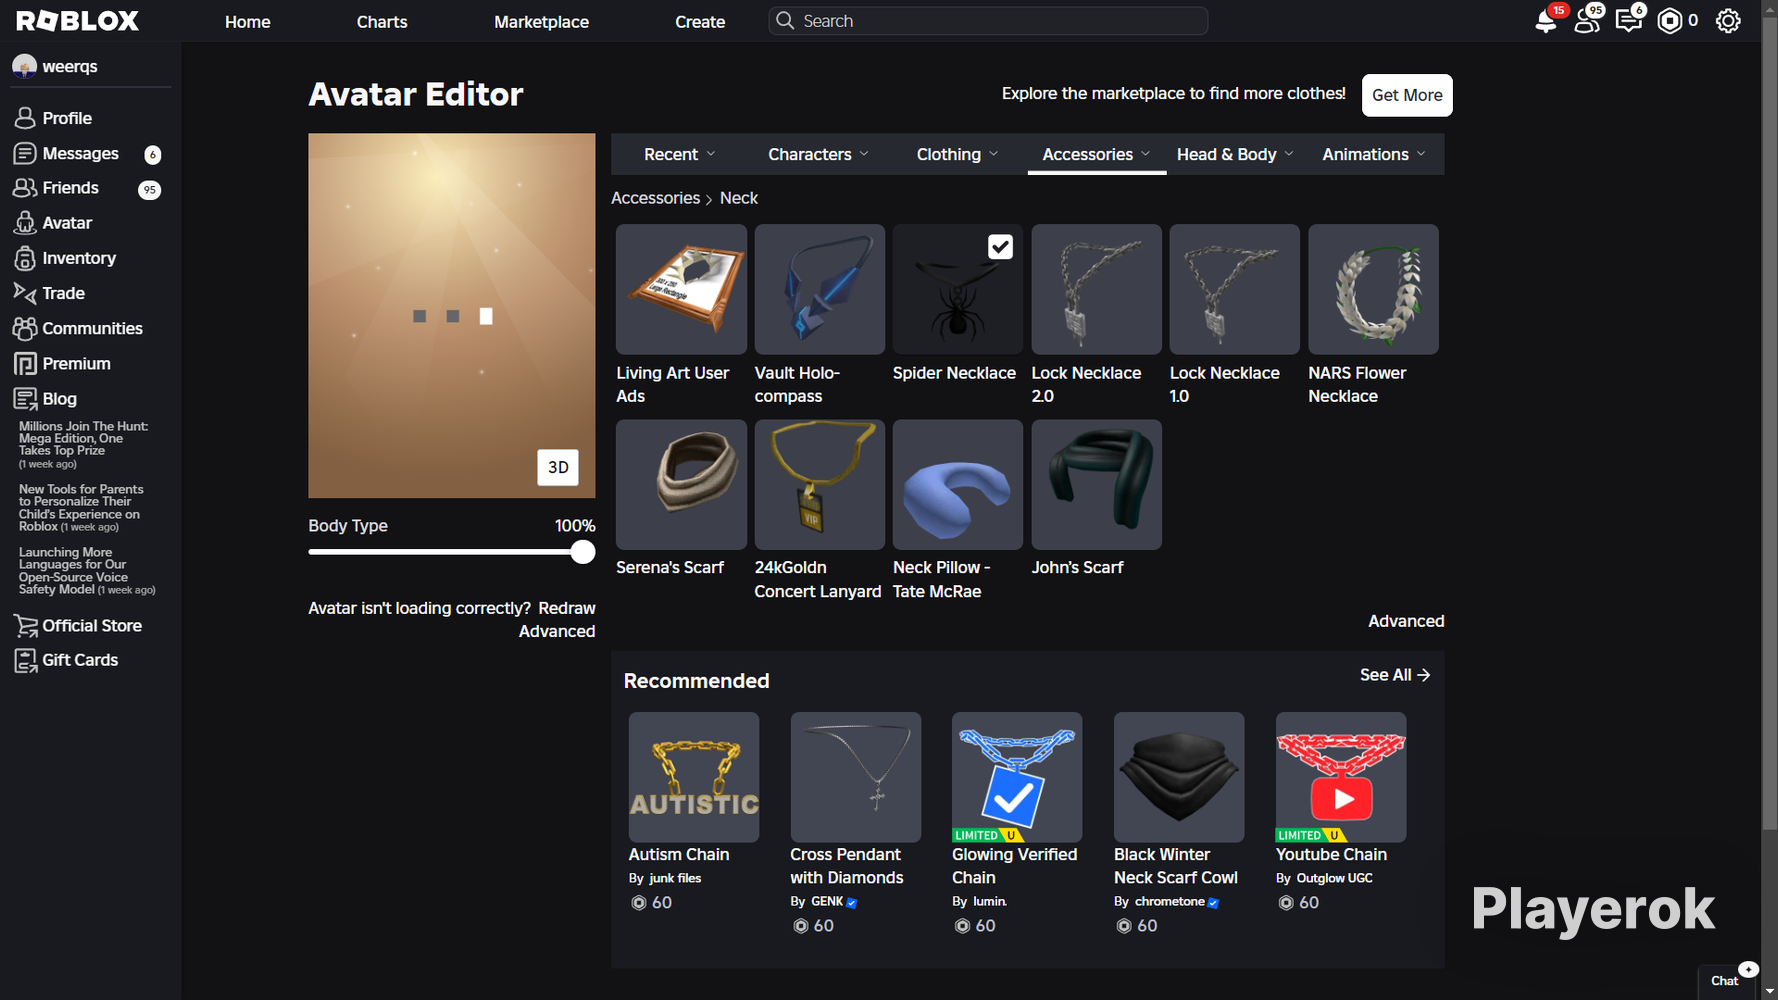
Task: Equip Serena's Scarf
Action: click(681, 484)
